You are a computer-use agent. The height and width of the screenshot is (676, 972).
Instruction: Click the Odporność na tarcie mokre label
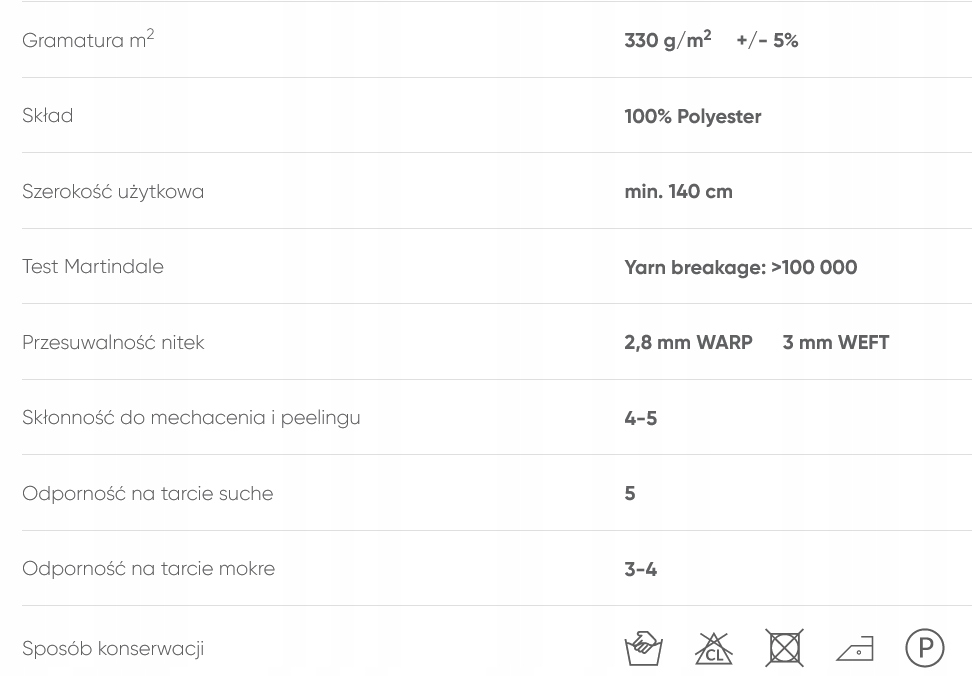coord(148,569)
